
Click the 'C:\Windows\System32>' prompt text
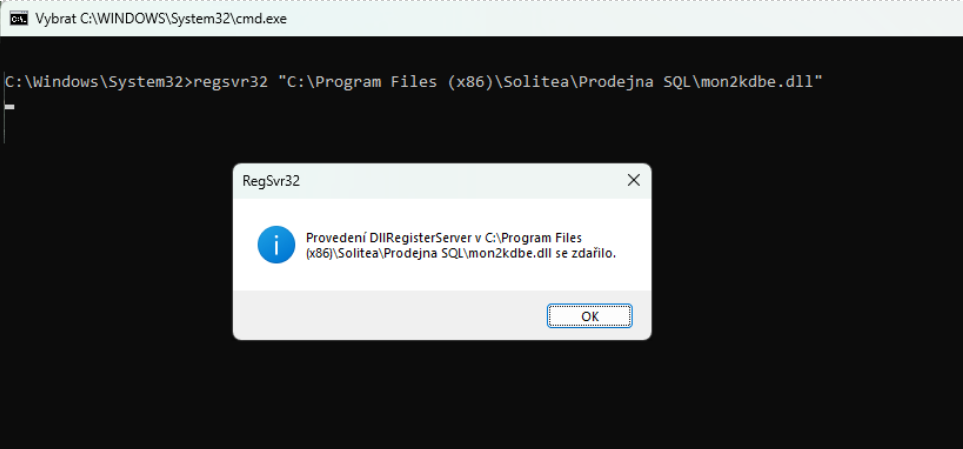(98, 82)
